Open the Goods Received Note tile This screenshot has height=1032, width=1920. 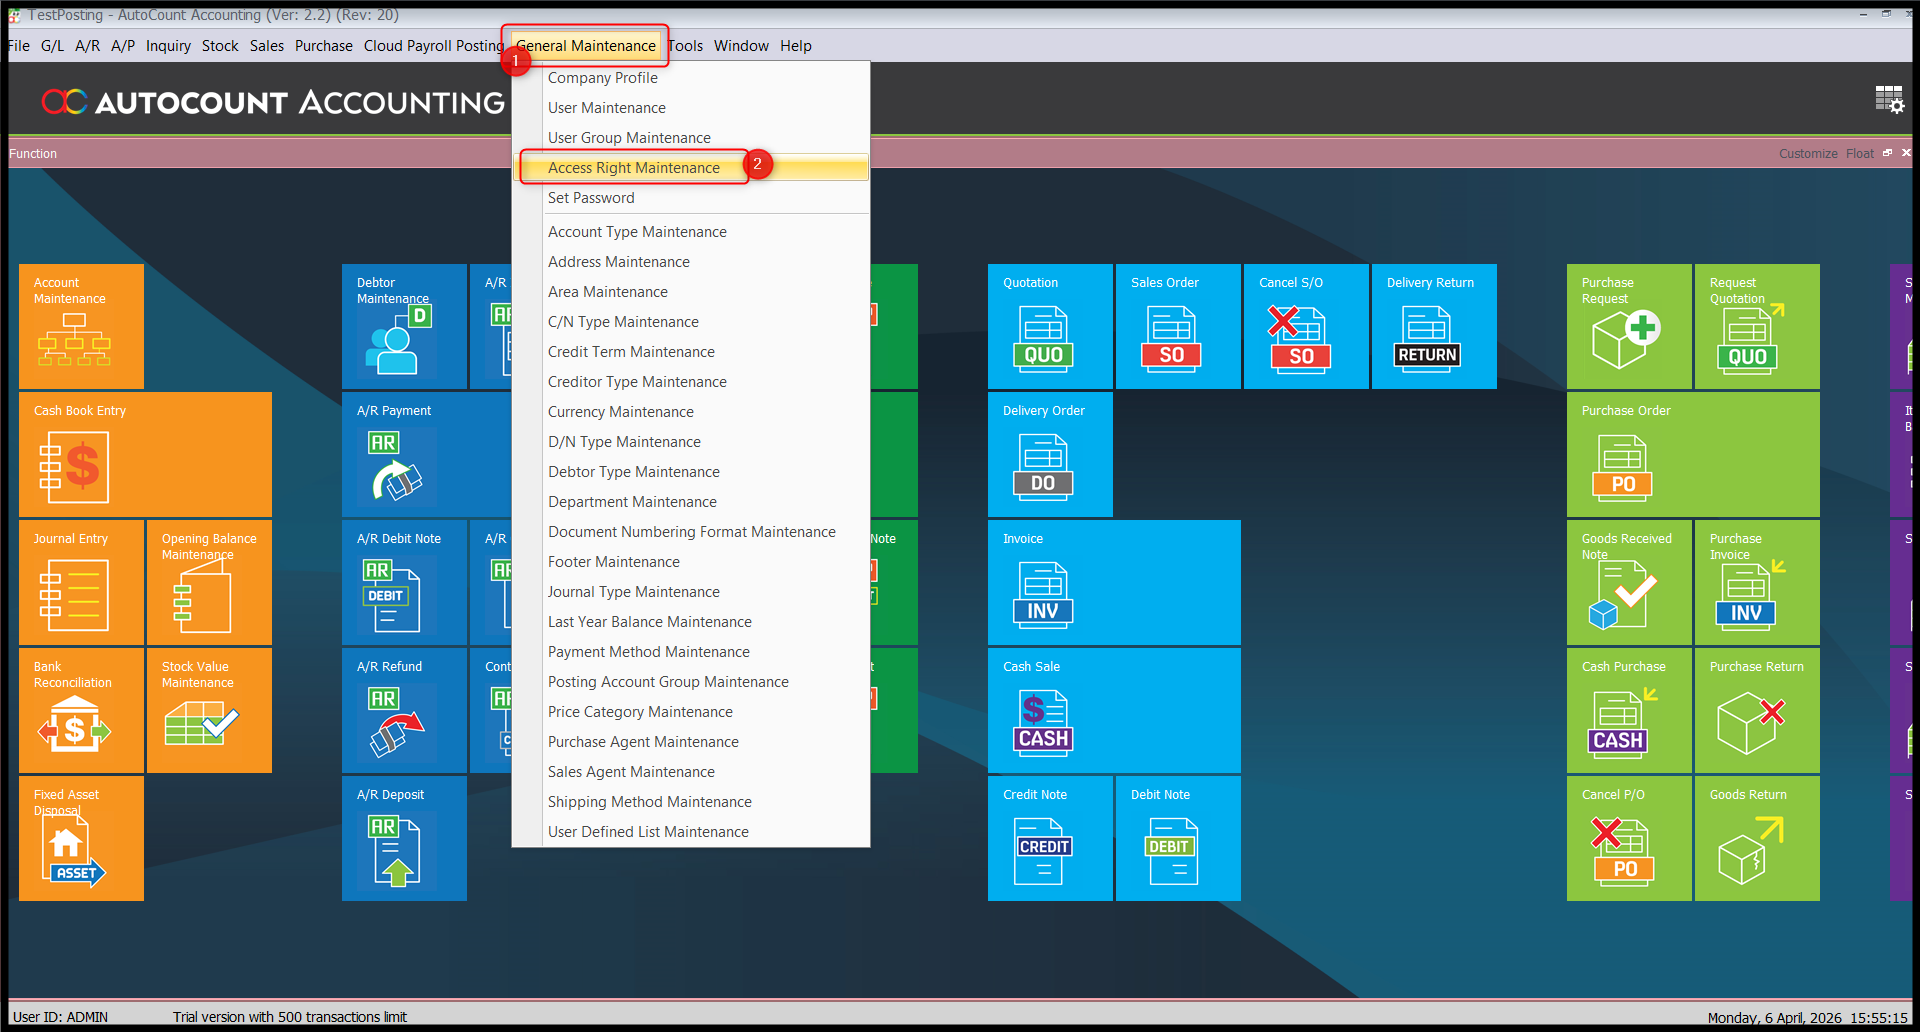[1629, 582]
